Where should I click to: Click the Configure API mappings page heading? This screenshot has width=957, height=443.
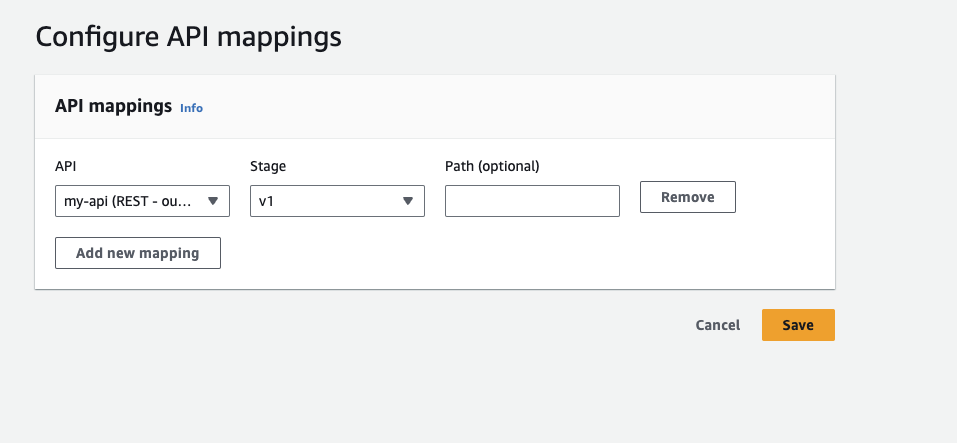pyautogui.click(x=189, y=37)
